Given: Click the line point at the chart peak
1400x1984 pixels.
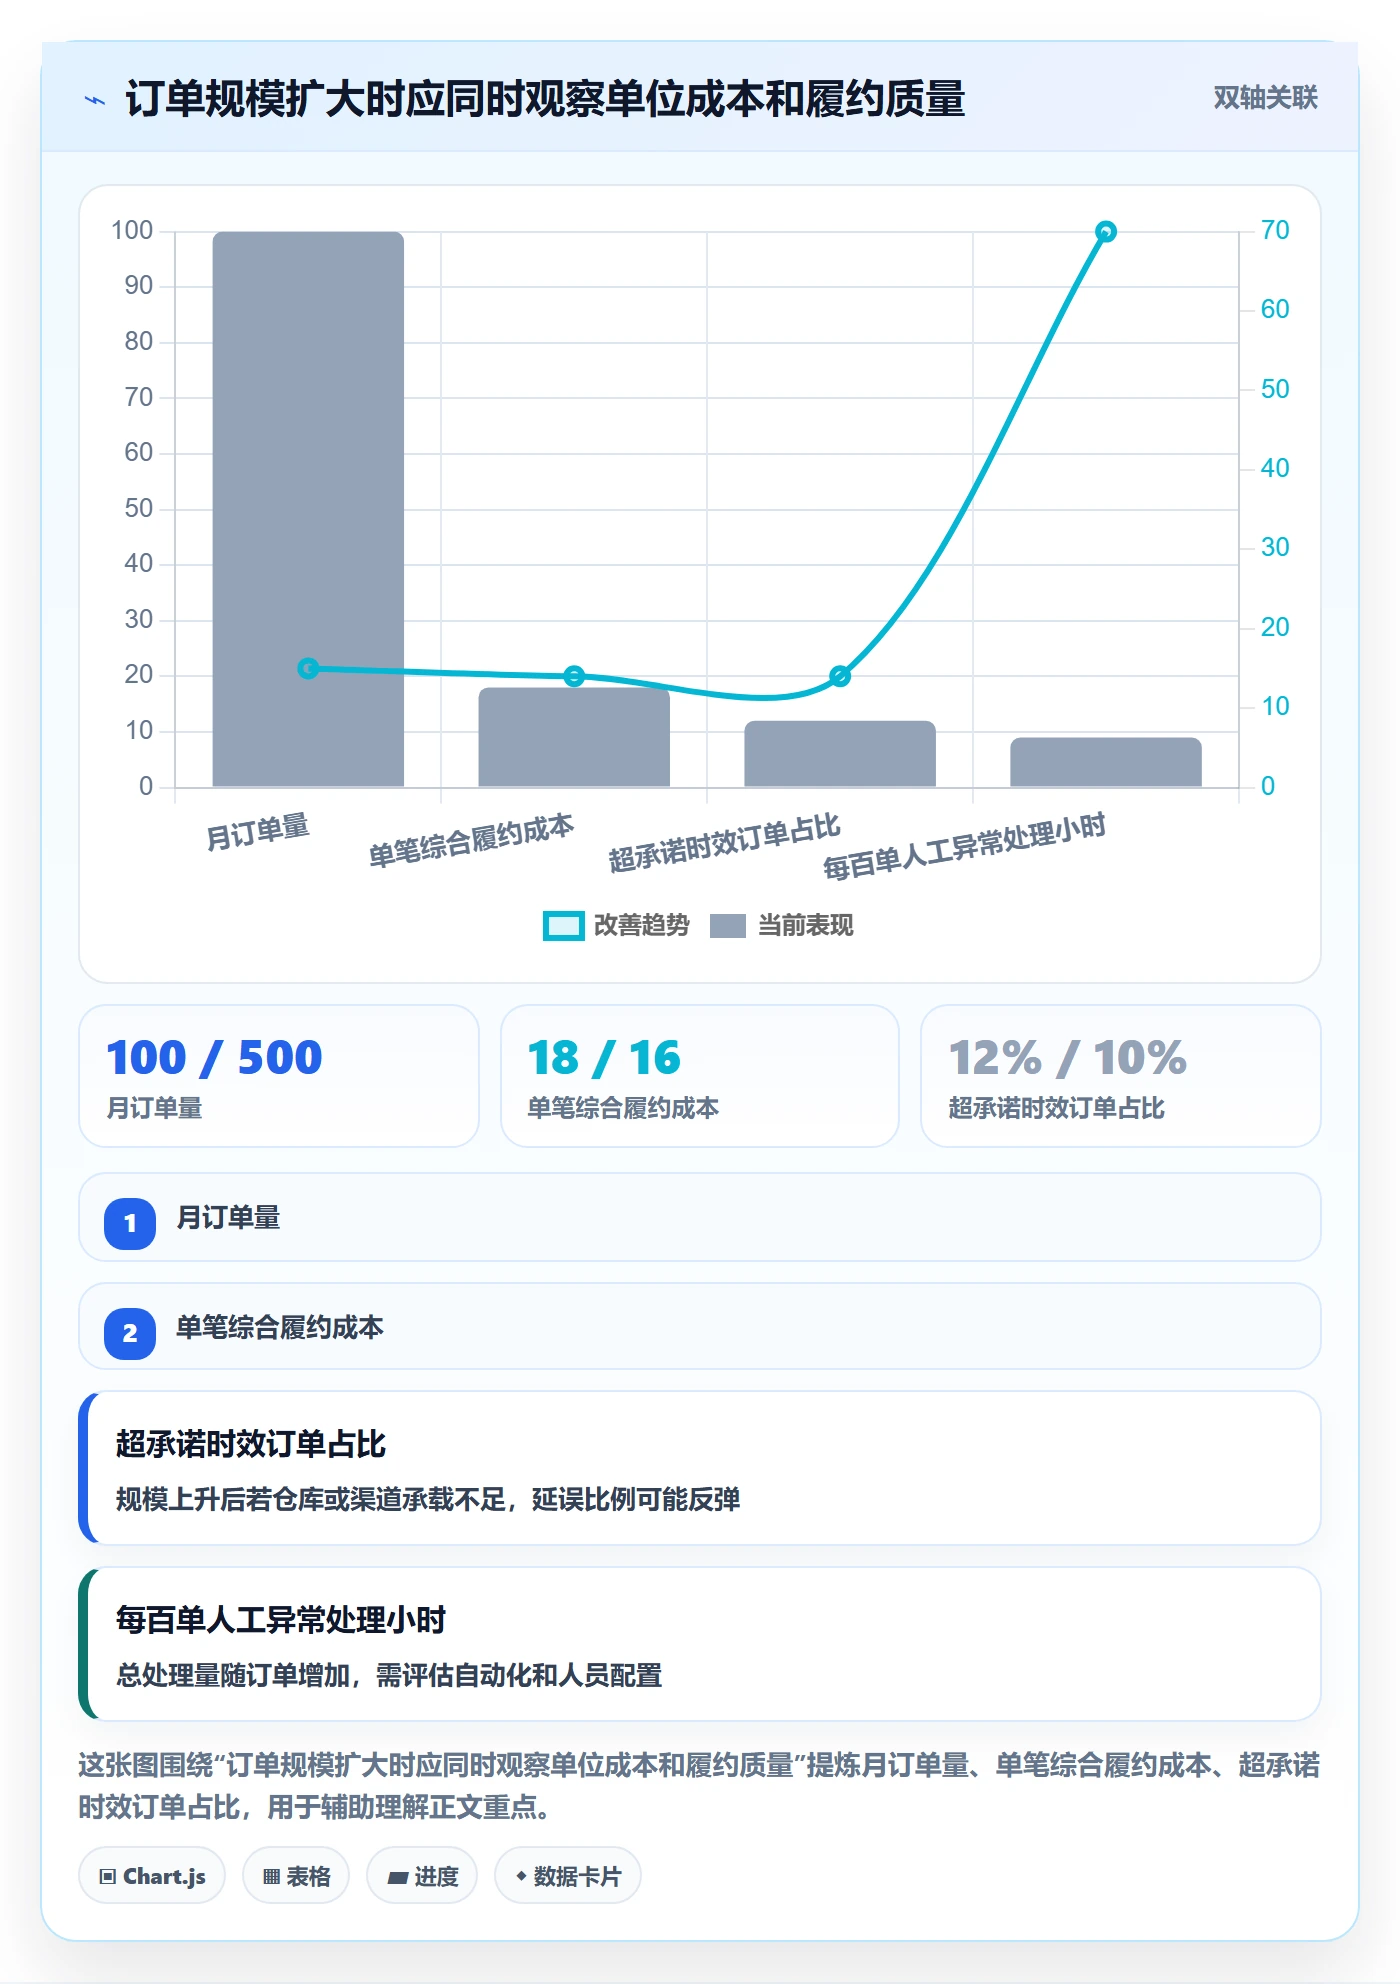Looking at the screenshot, I should [x=1105, y=232].
